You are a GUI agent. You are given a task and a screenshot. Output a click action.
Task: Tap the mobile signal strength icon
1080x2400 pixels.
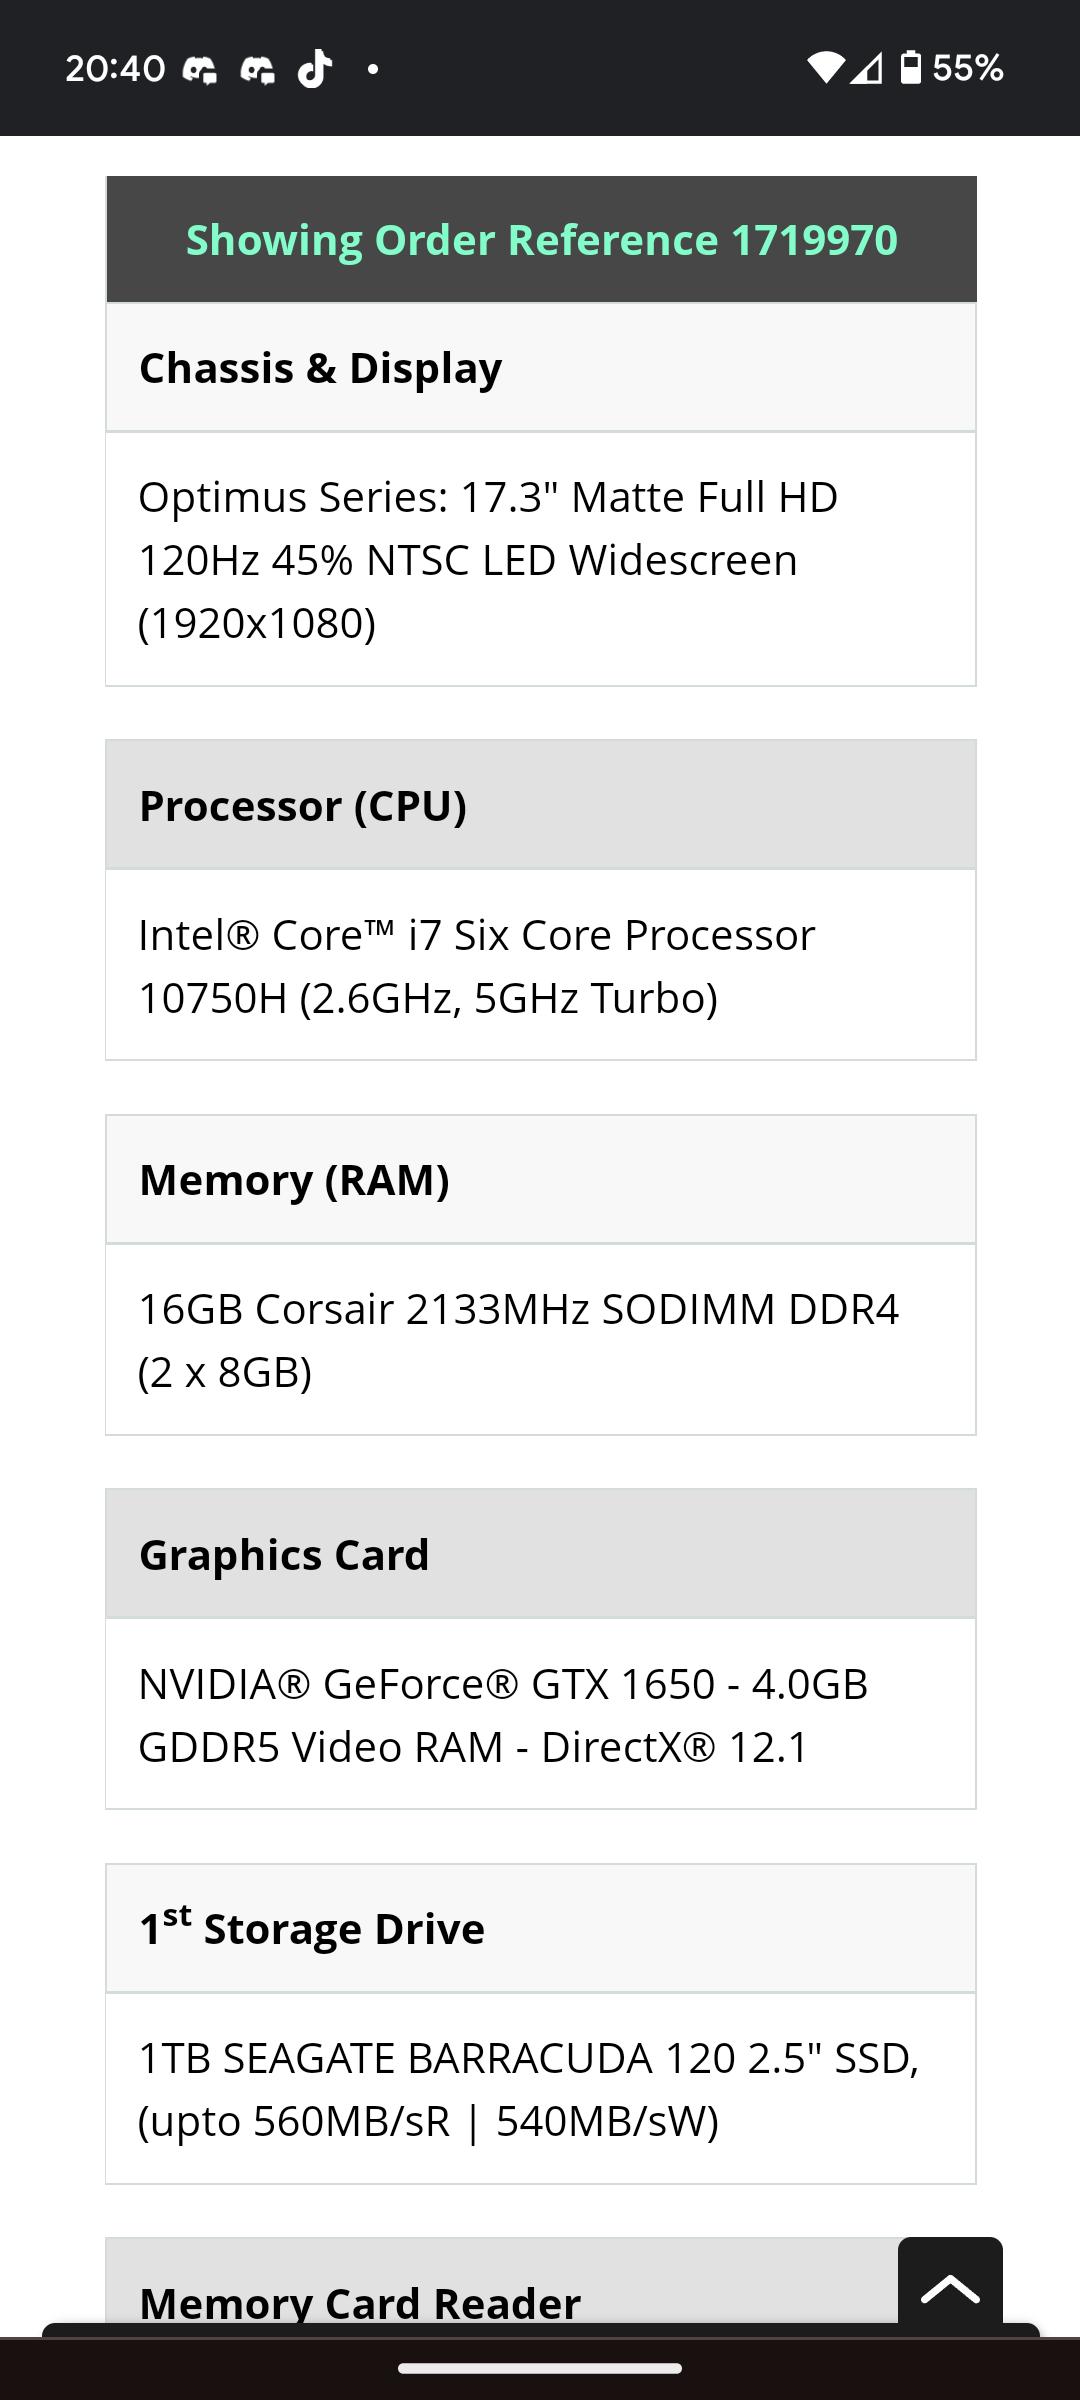tap(867, 68)
